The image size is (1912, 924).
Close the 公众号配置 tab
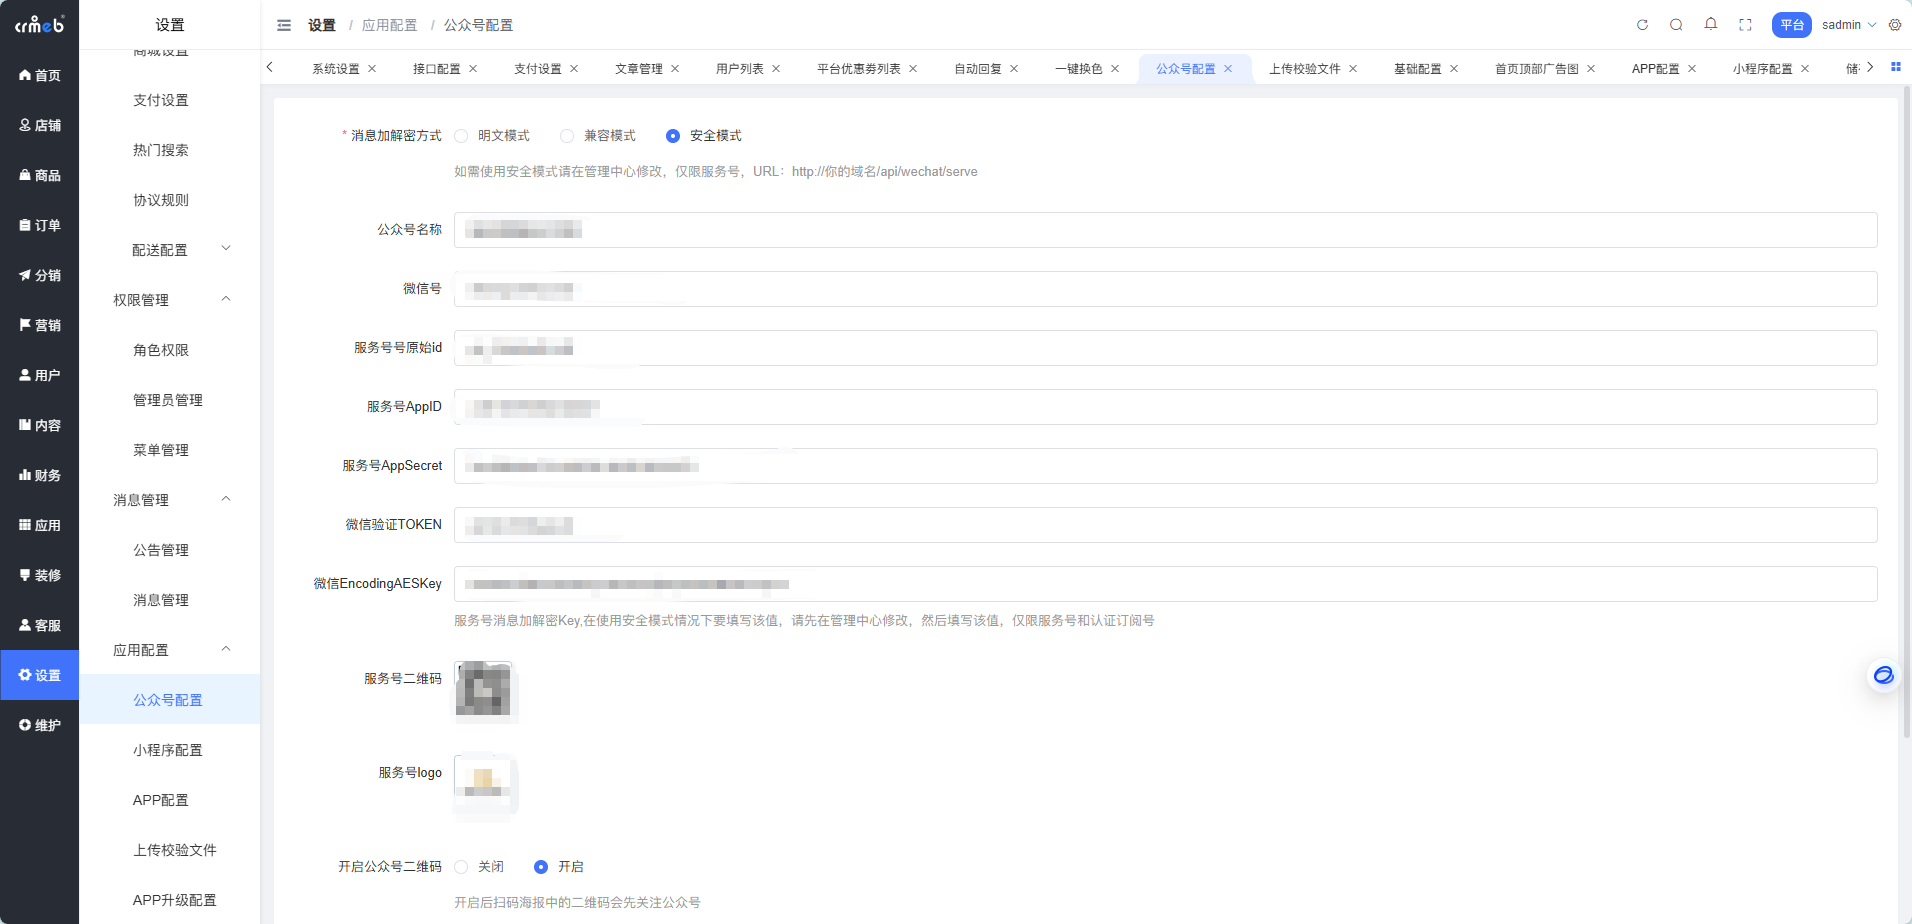pyautogui.click(x=1228, y=69)
